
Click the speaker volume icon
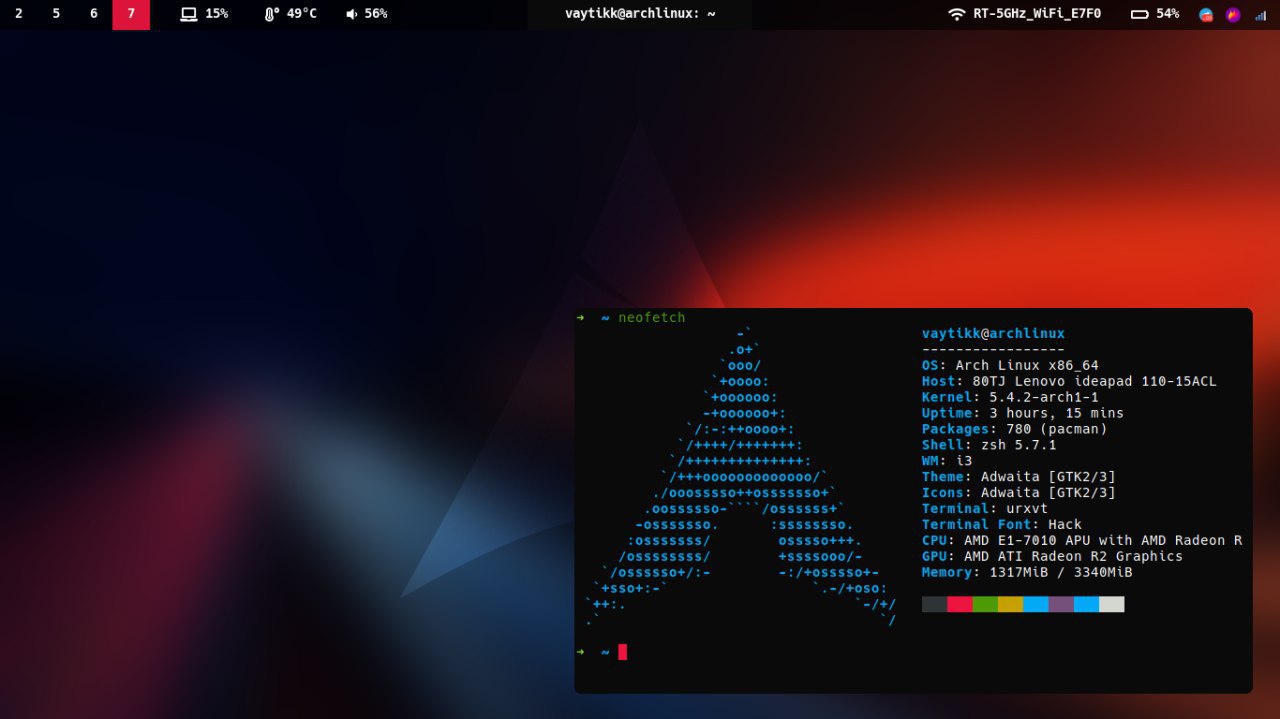point(352,14)
